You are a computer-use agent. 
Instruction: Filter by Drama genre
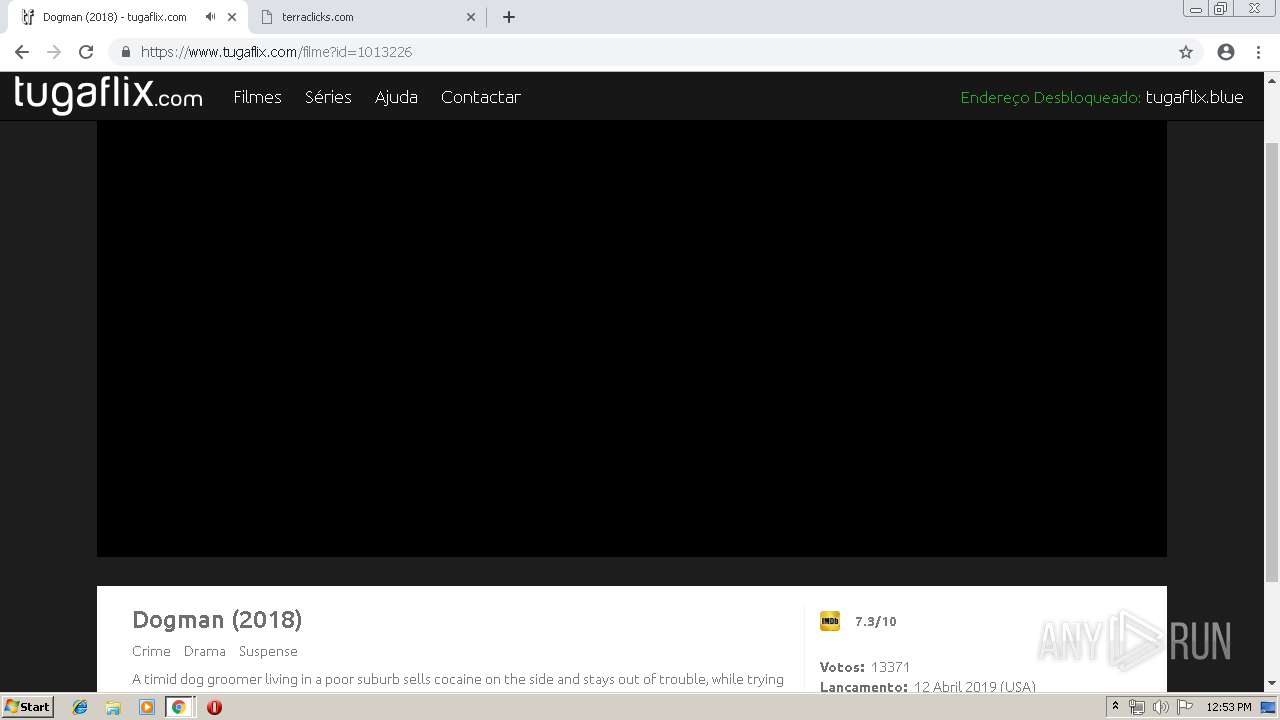tap(205, 651)
